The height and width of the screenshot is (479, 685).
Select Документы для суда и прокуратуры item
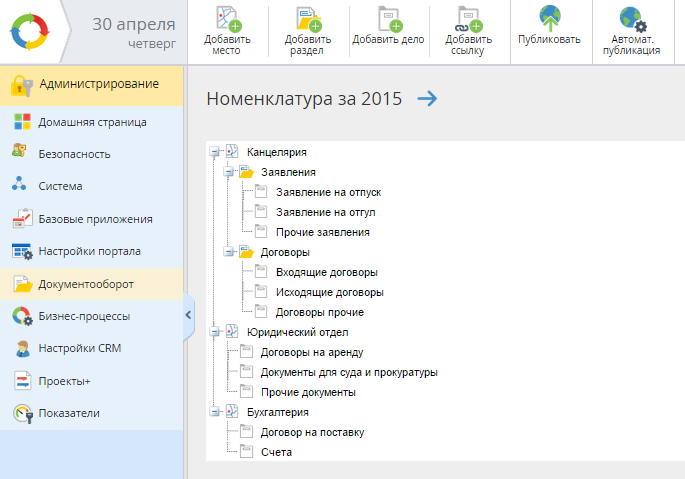pos(348,372)
